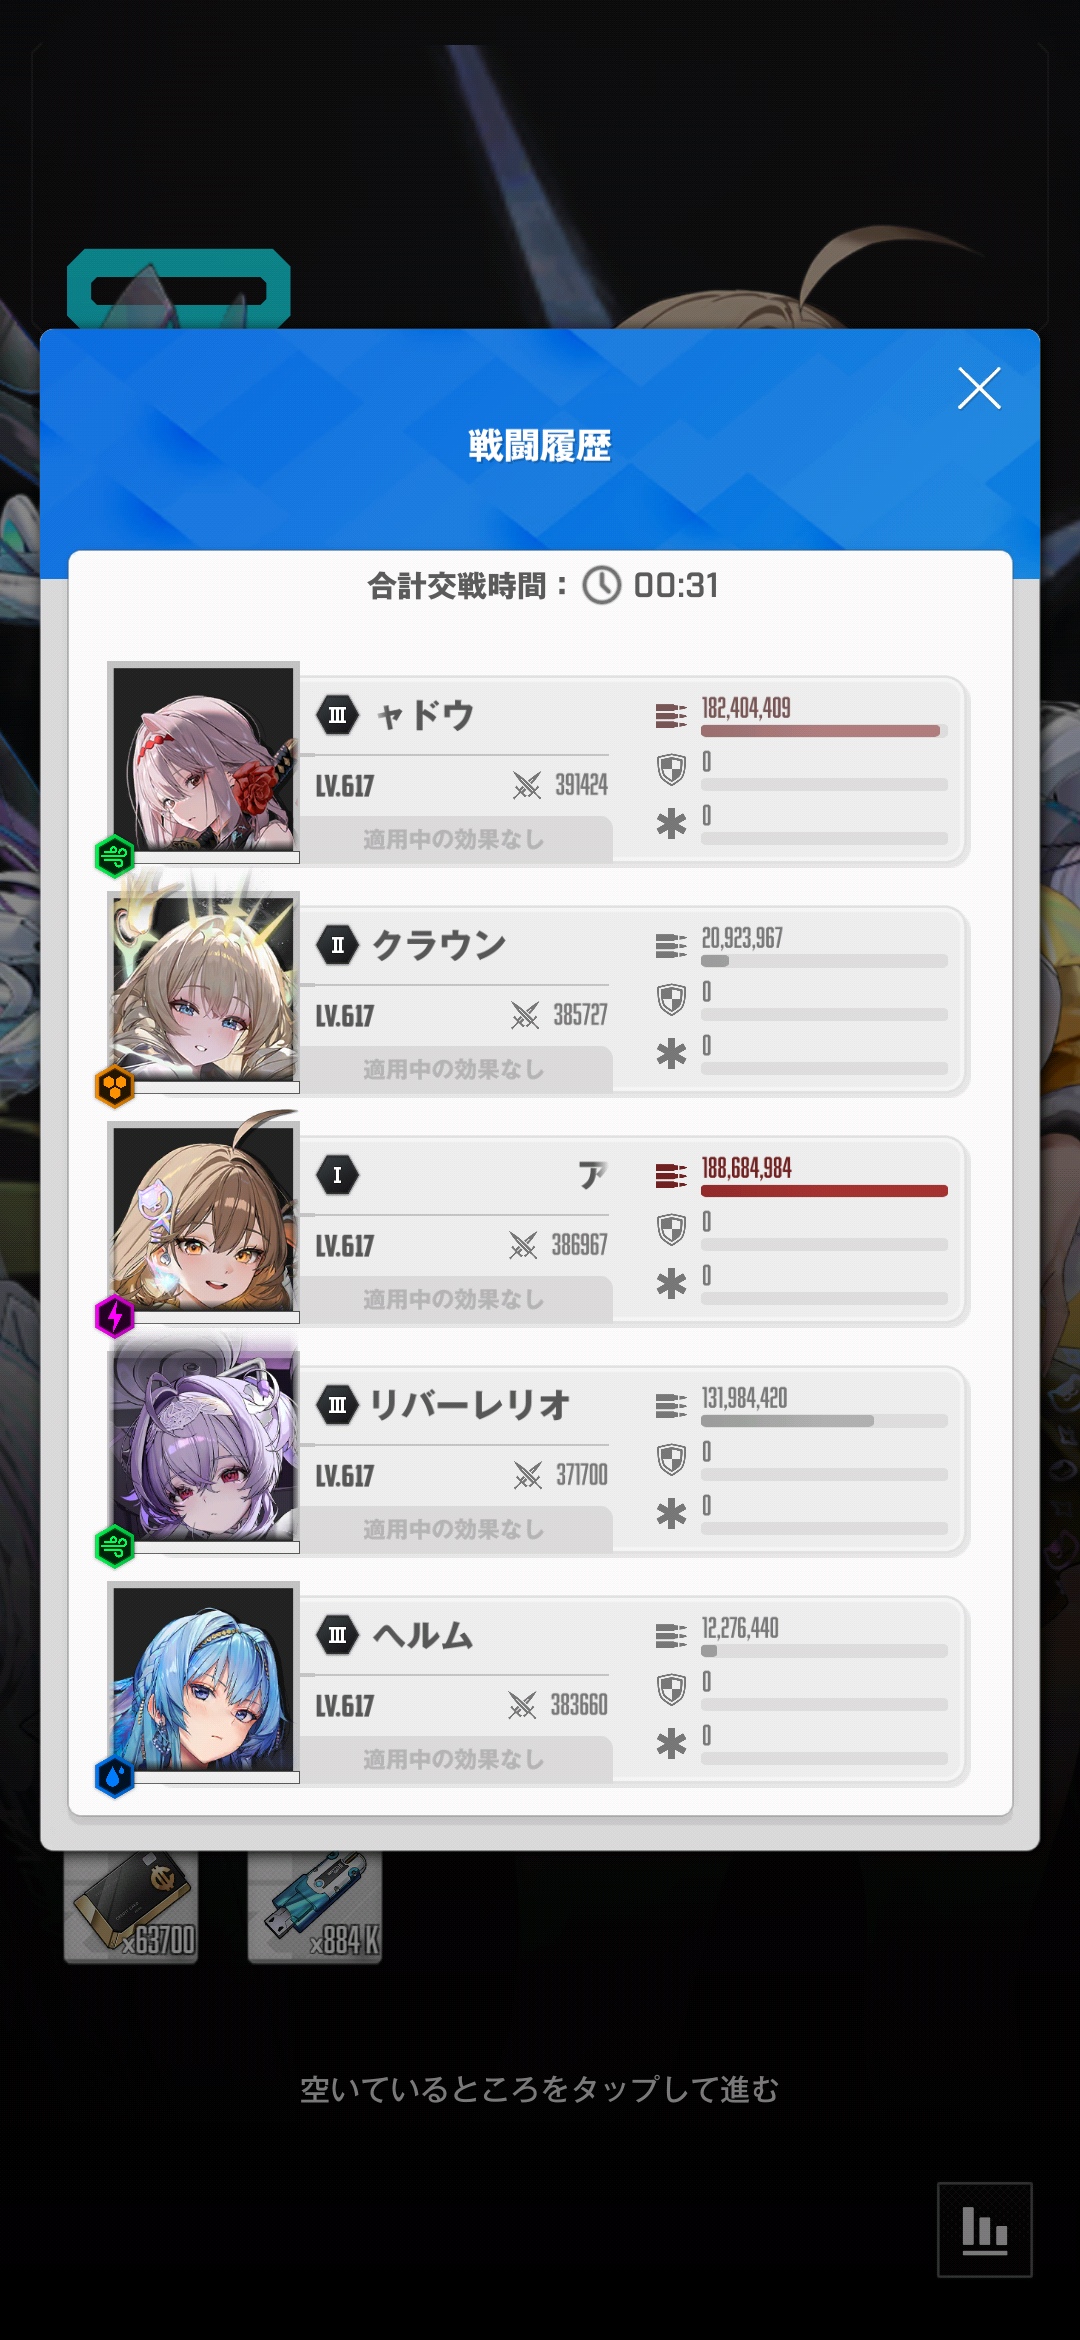The width and height of the screenshot is (1080, 2340).
Task: Click burst III hexagon beside ヤドウ
Action: 338,715
